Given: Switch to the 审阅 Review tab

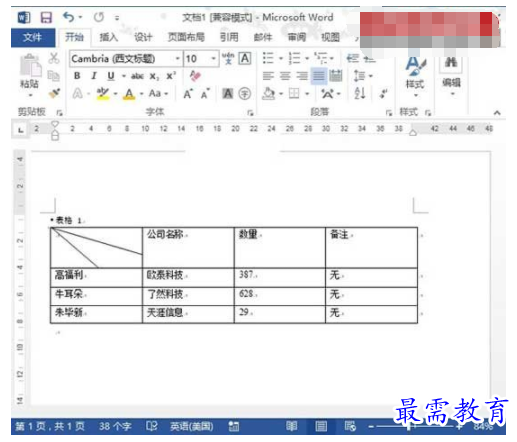Looking at the screenshot, I should pos(297,37).
